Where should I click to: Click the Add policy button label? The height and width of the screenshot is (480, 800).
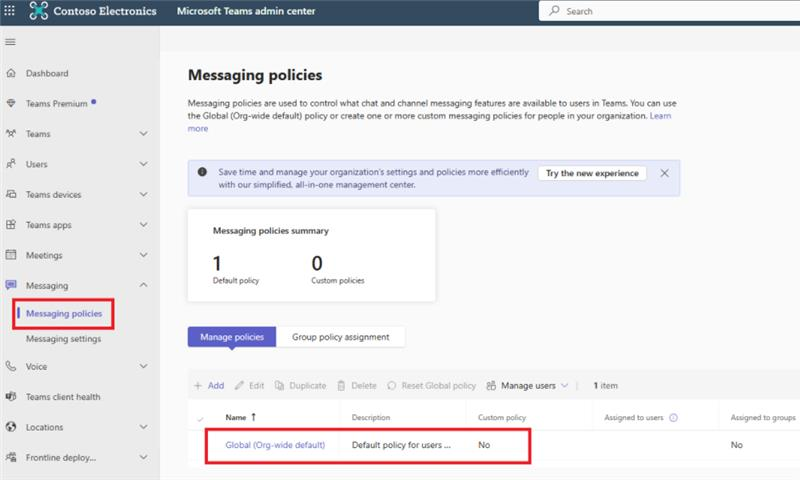click(216, 386)
